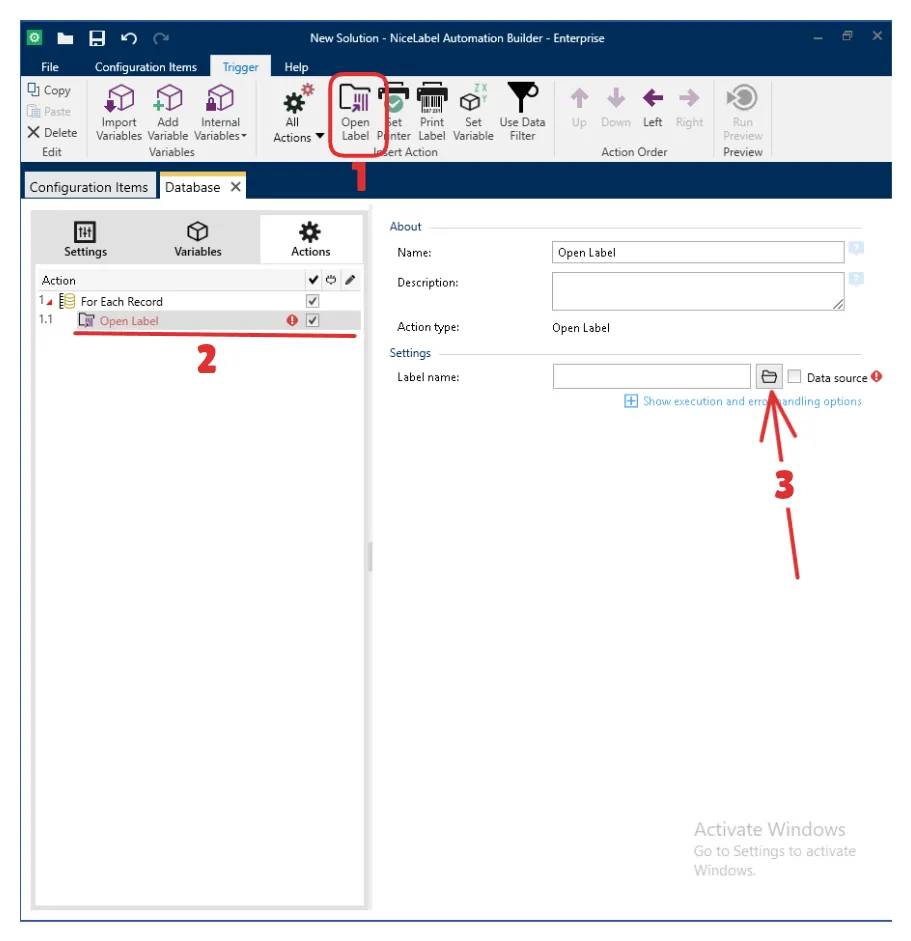
Task: Browse for label file with folder icon
Action: [x=768, y=377]
